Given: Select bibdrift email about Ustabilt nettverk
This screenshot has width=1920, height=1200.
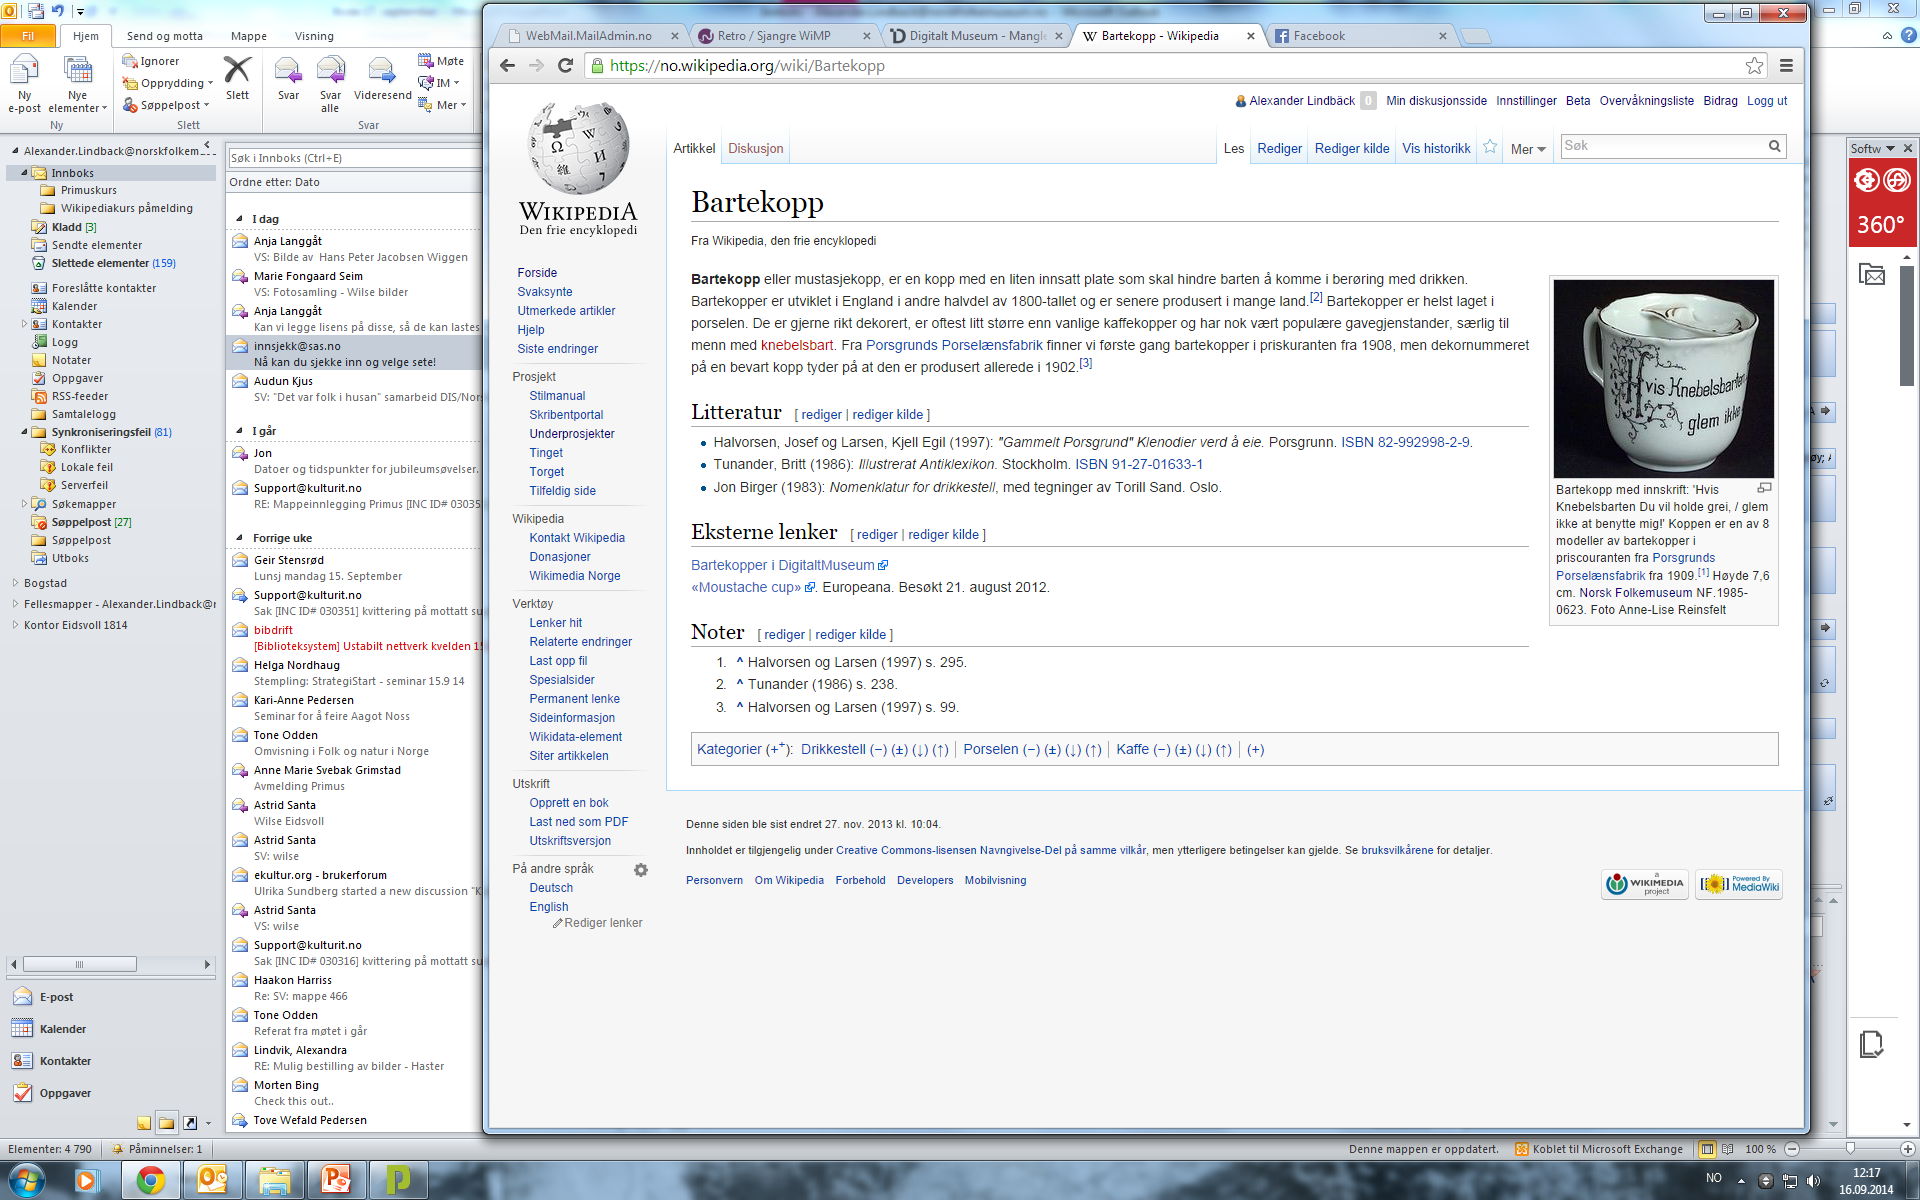Looking at the screenshot, I should click(355, 638).
